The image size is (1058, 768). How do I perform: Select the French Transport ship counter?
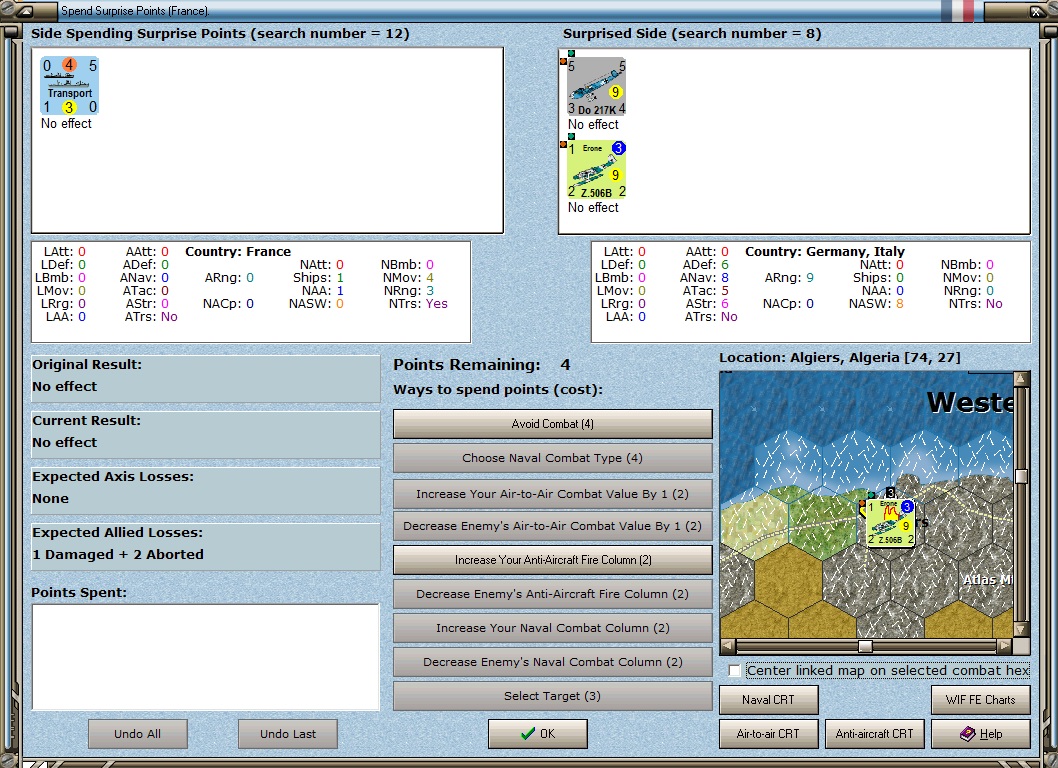[69, 86]
